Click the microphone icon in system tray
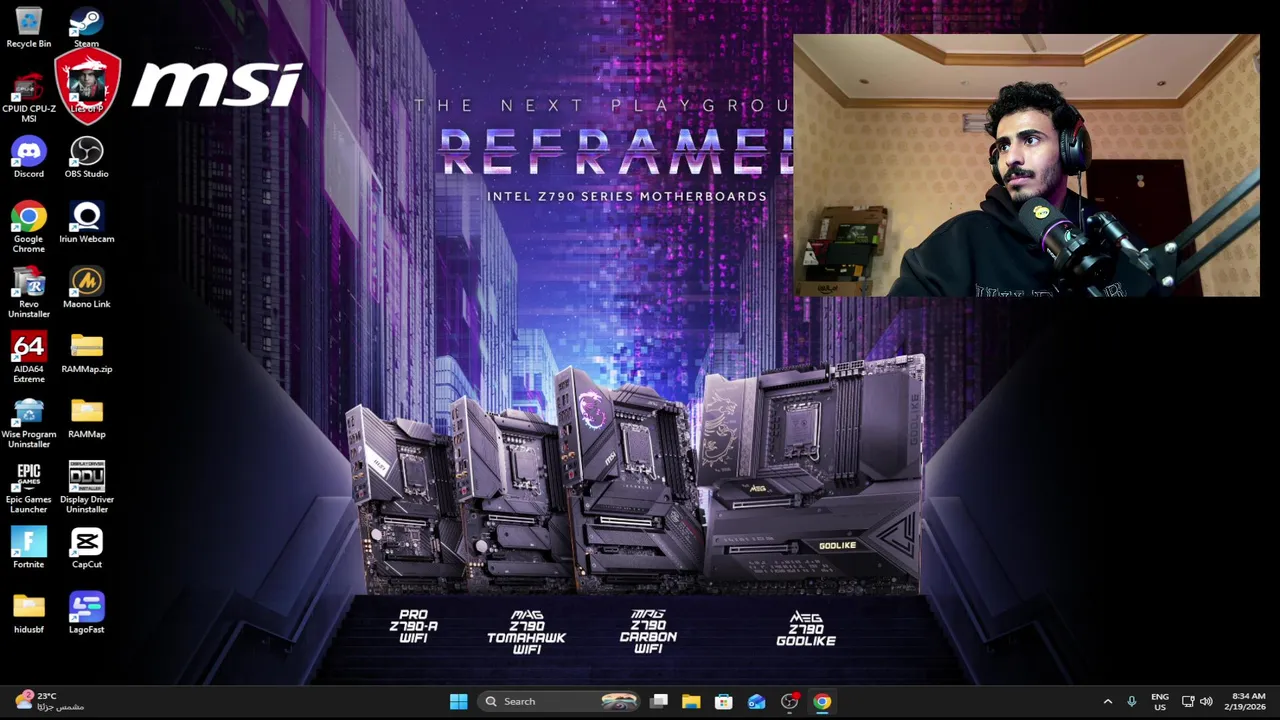Viewport: 1280px width, 720px height. pyautogui.click(x=1132, y=701)
